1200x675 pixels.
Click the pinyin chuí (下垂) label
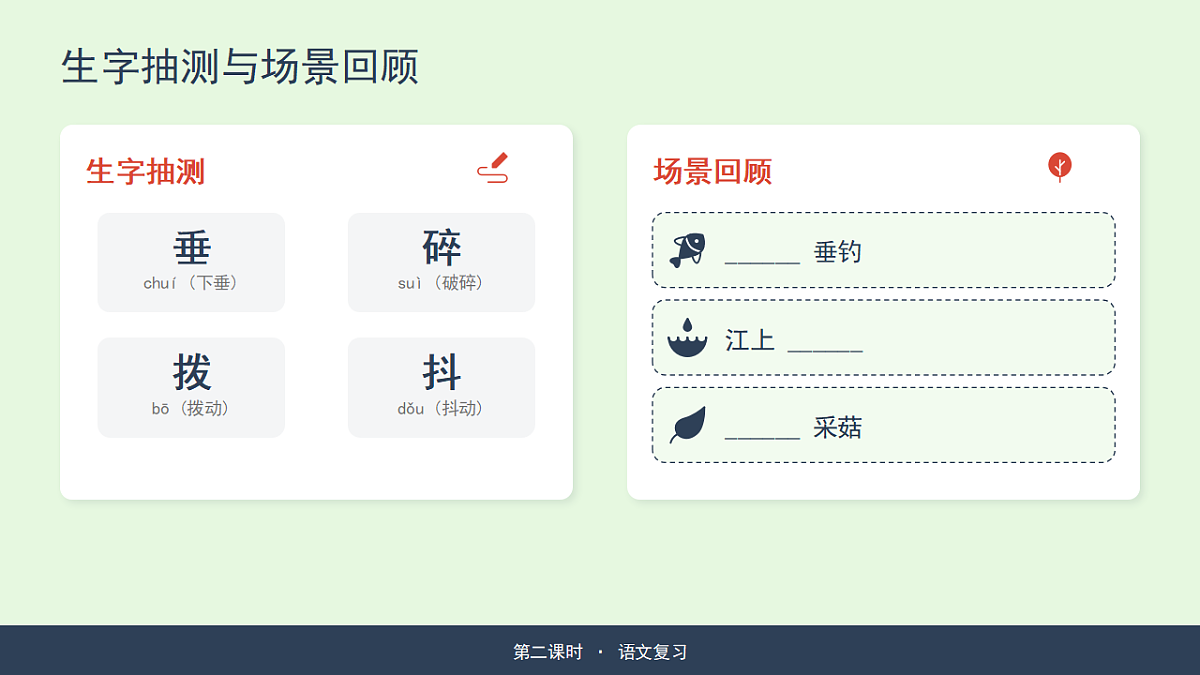[x=191, y=283]
